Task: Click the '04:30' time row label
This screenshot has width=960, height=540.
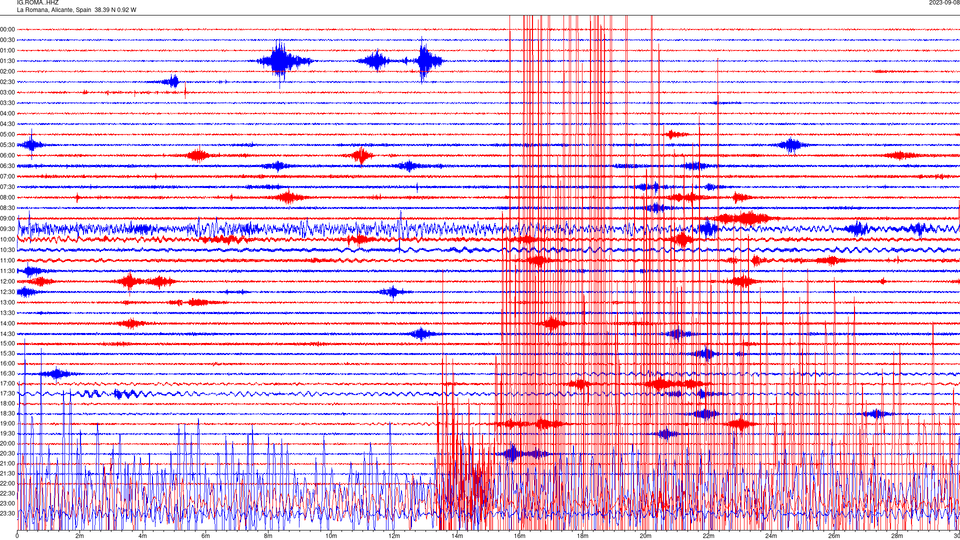Action: pos(8,124)
